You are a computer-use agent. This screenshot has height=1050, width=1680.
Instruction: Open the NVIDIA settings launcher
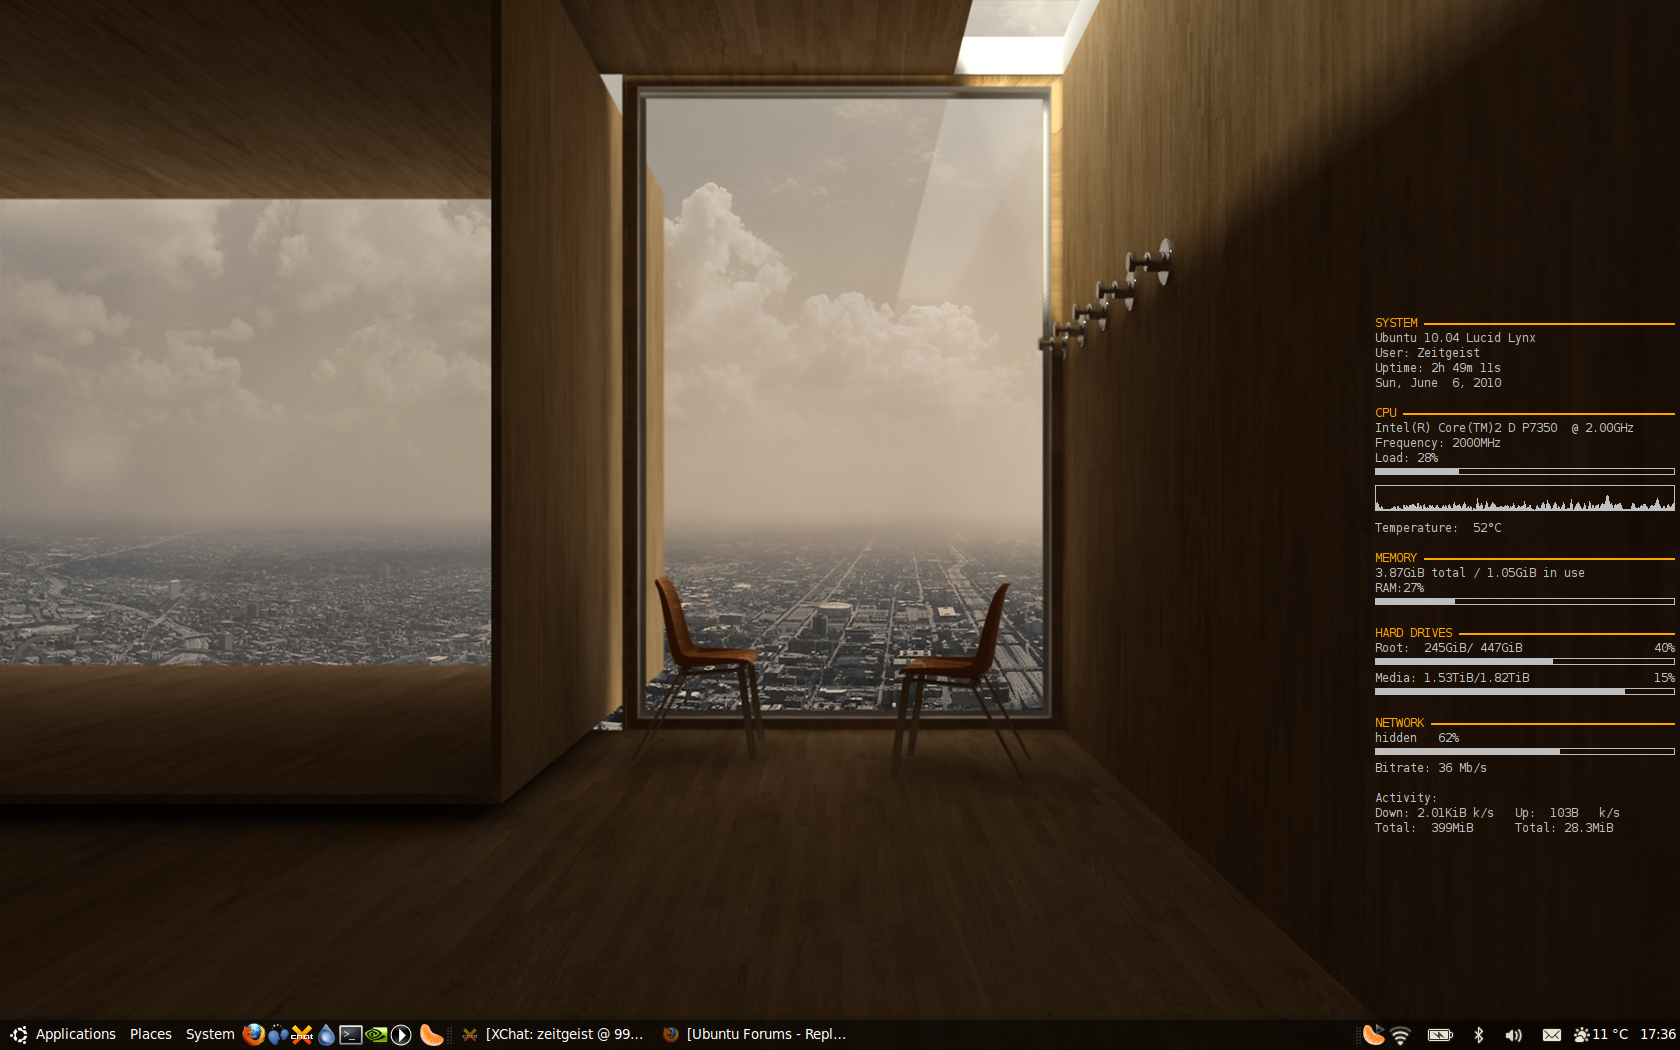(376, 1035)
